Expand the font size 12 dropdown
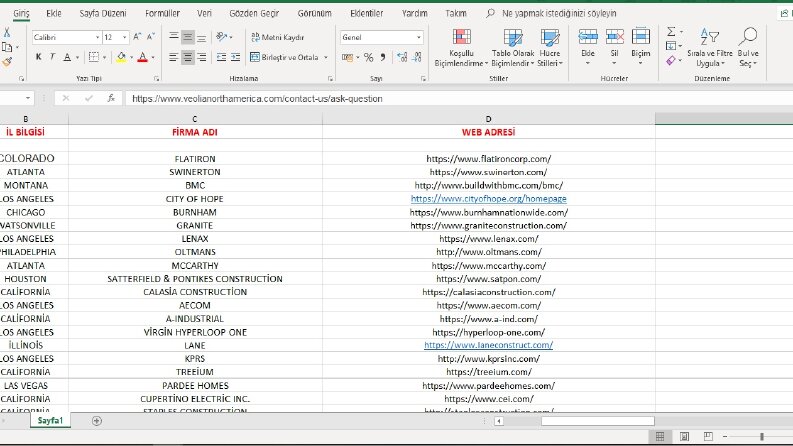 pyautogui.click(x=124, y=37)
